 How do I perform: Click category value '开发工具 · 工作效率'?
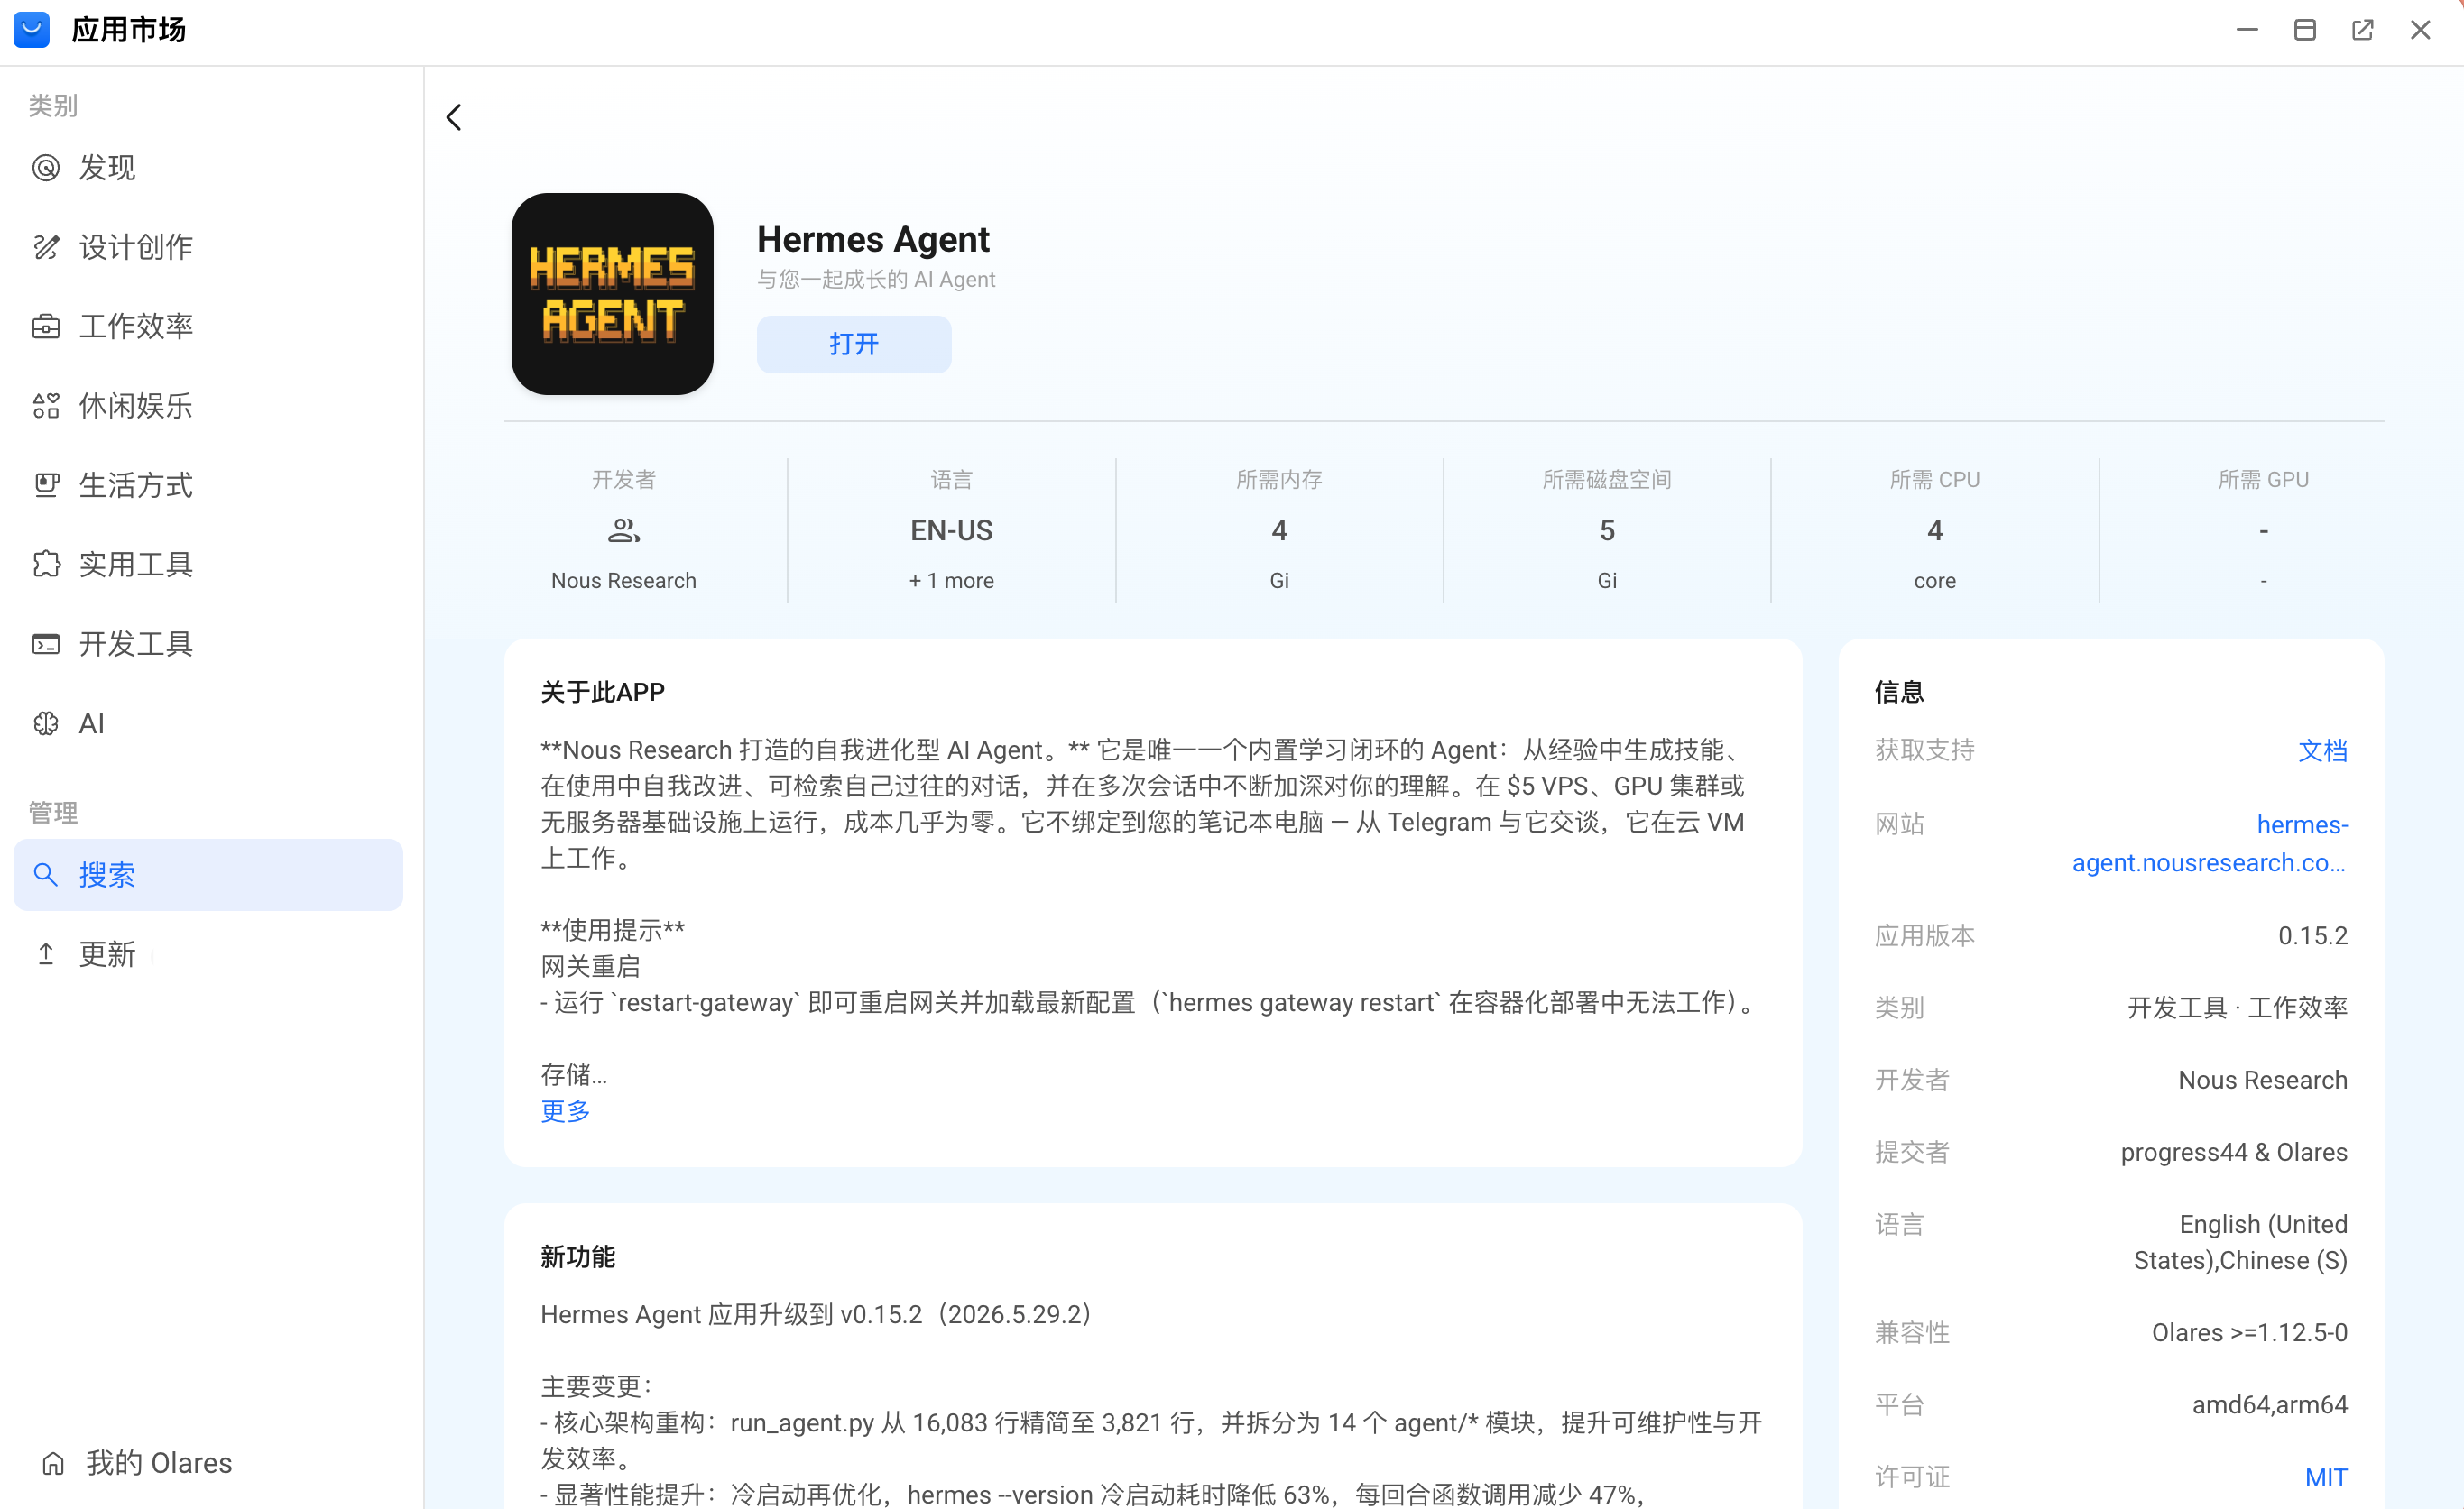[x=2237, y=1007]
